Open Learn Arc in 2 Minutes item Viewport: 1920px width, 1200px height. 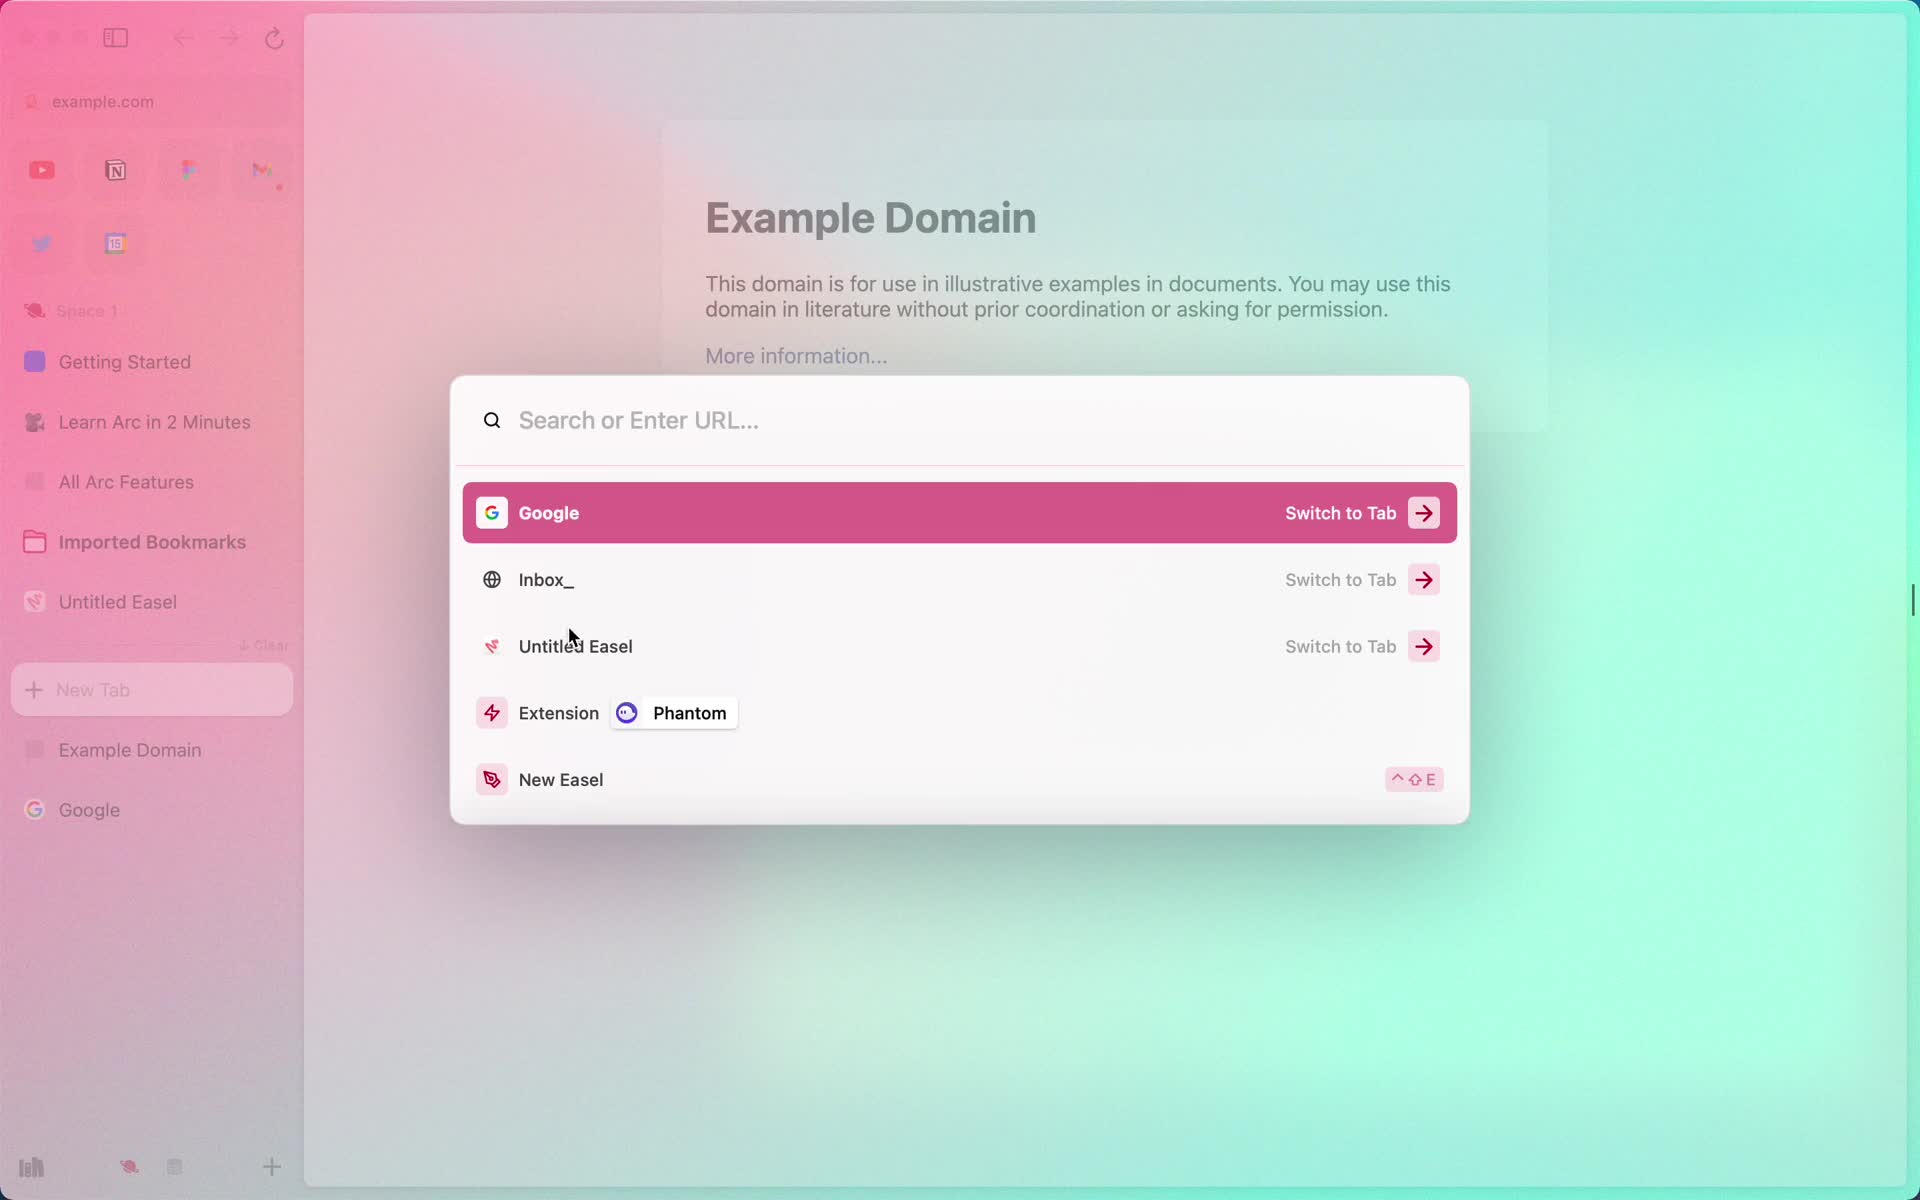[153, 422]
